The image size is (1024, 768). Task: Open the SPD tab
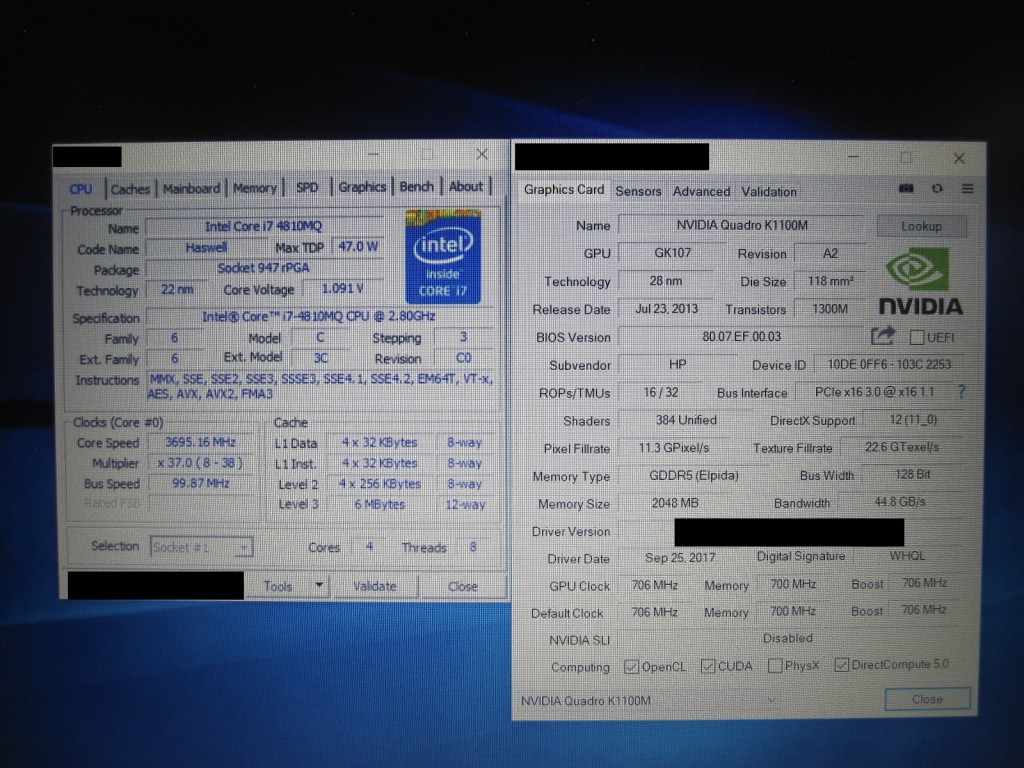307,187
